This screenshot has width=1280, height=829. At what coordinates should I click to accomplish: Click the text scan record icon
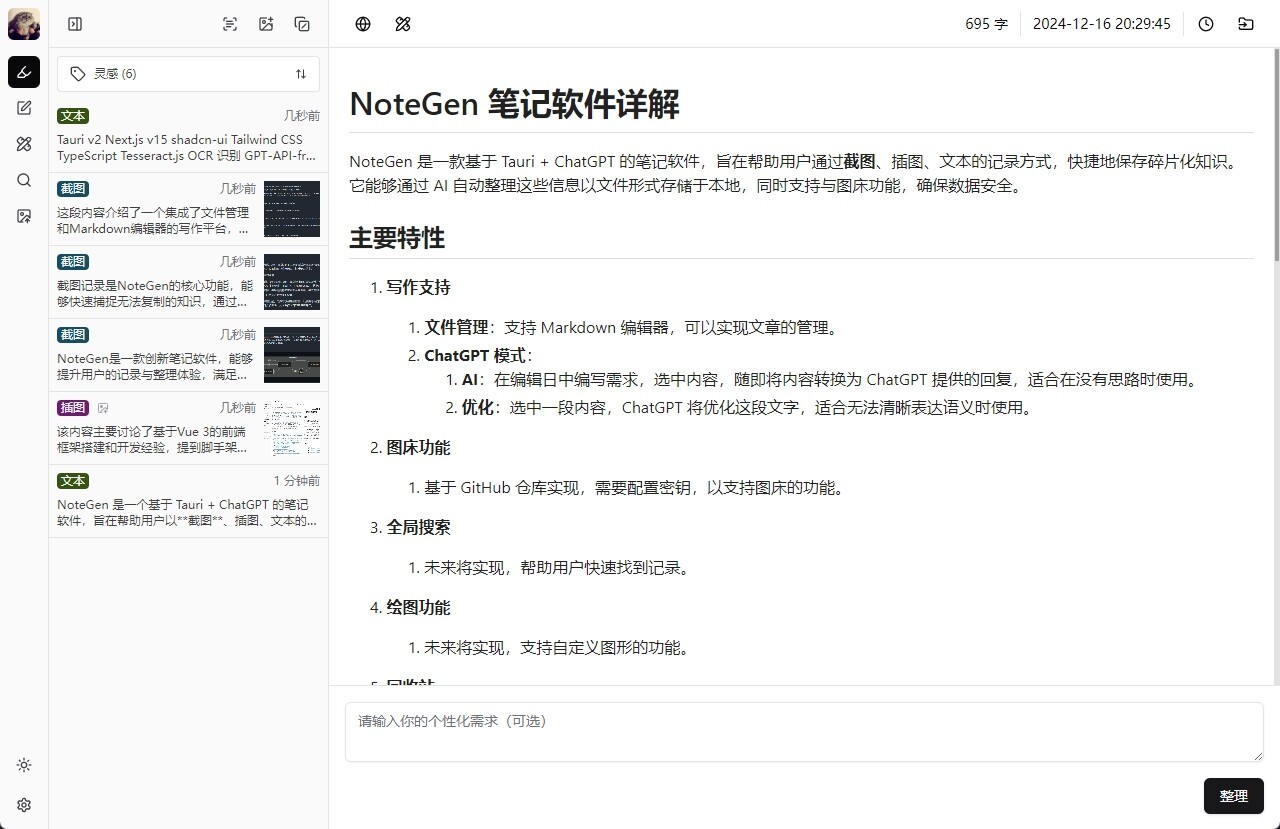click(230, 24)
